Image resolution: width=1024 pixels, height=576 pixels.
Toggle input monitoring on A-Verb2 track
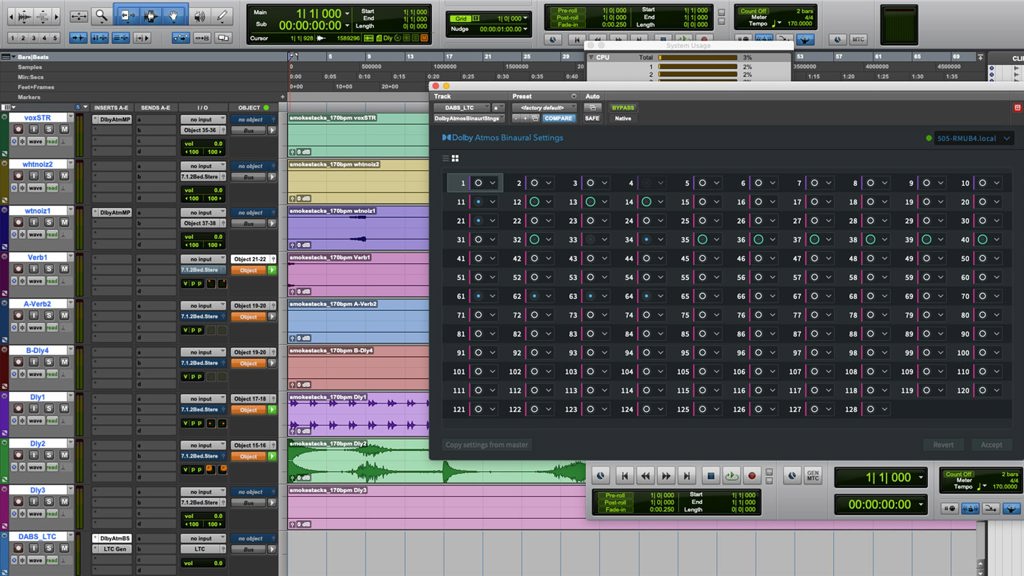[33, 315]
